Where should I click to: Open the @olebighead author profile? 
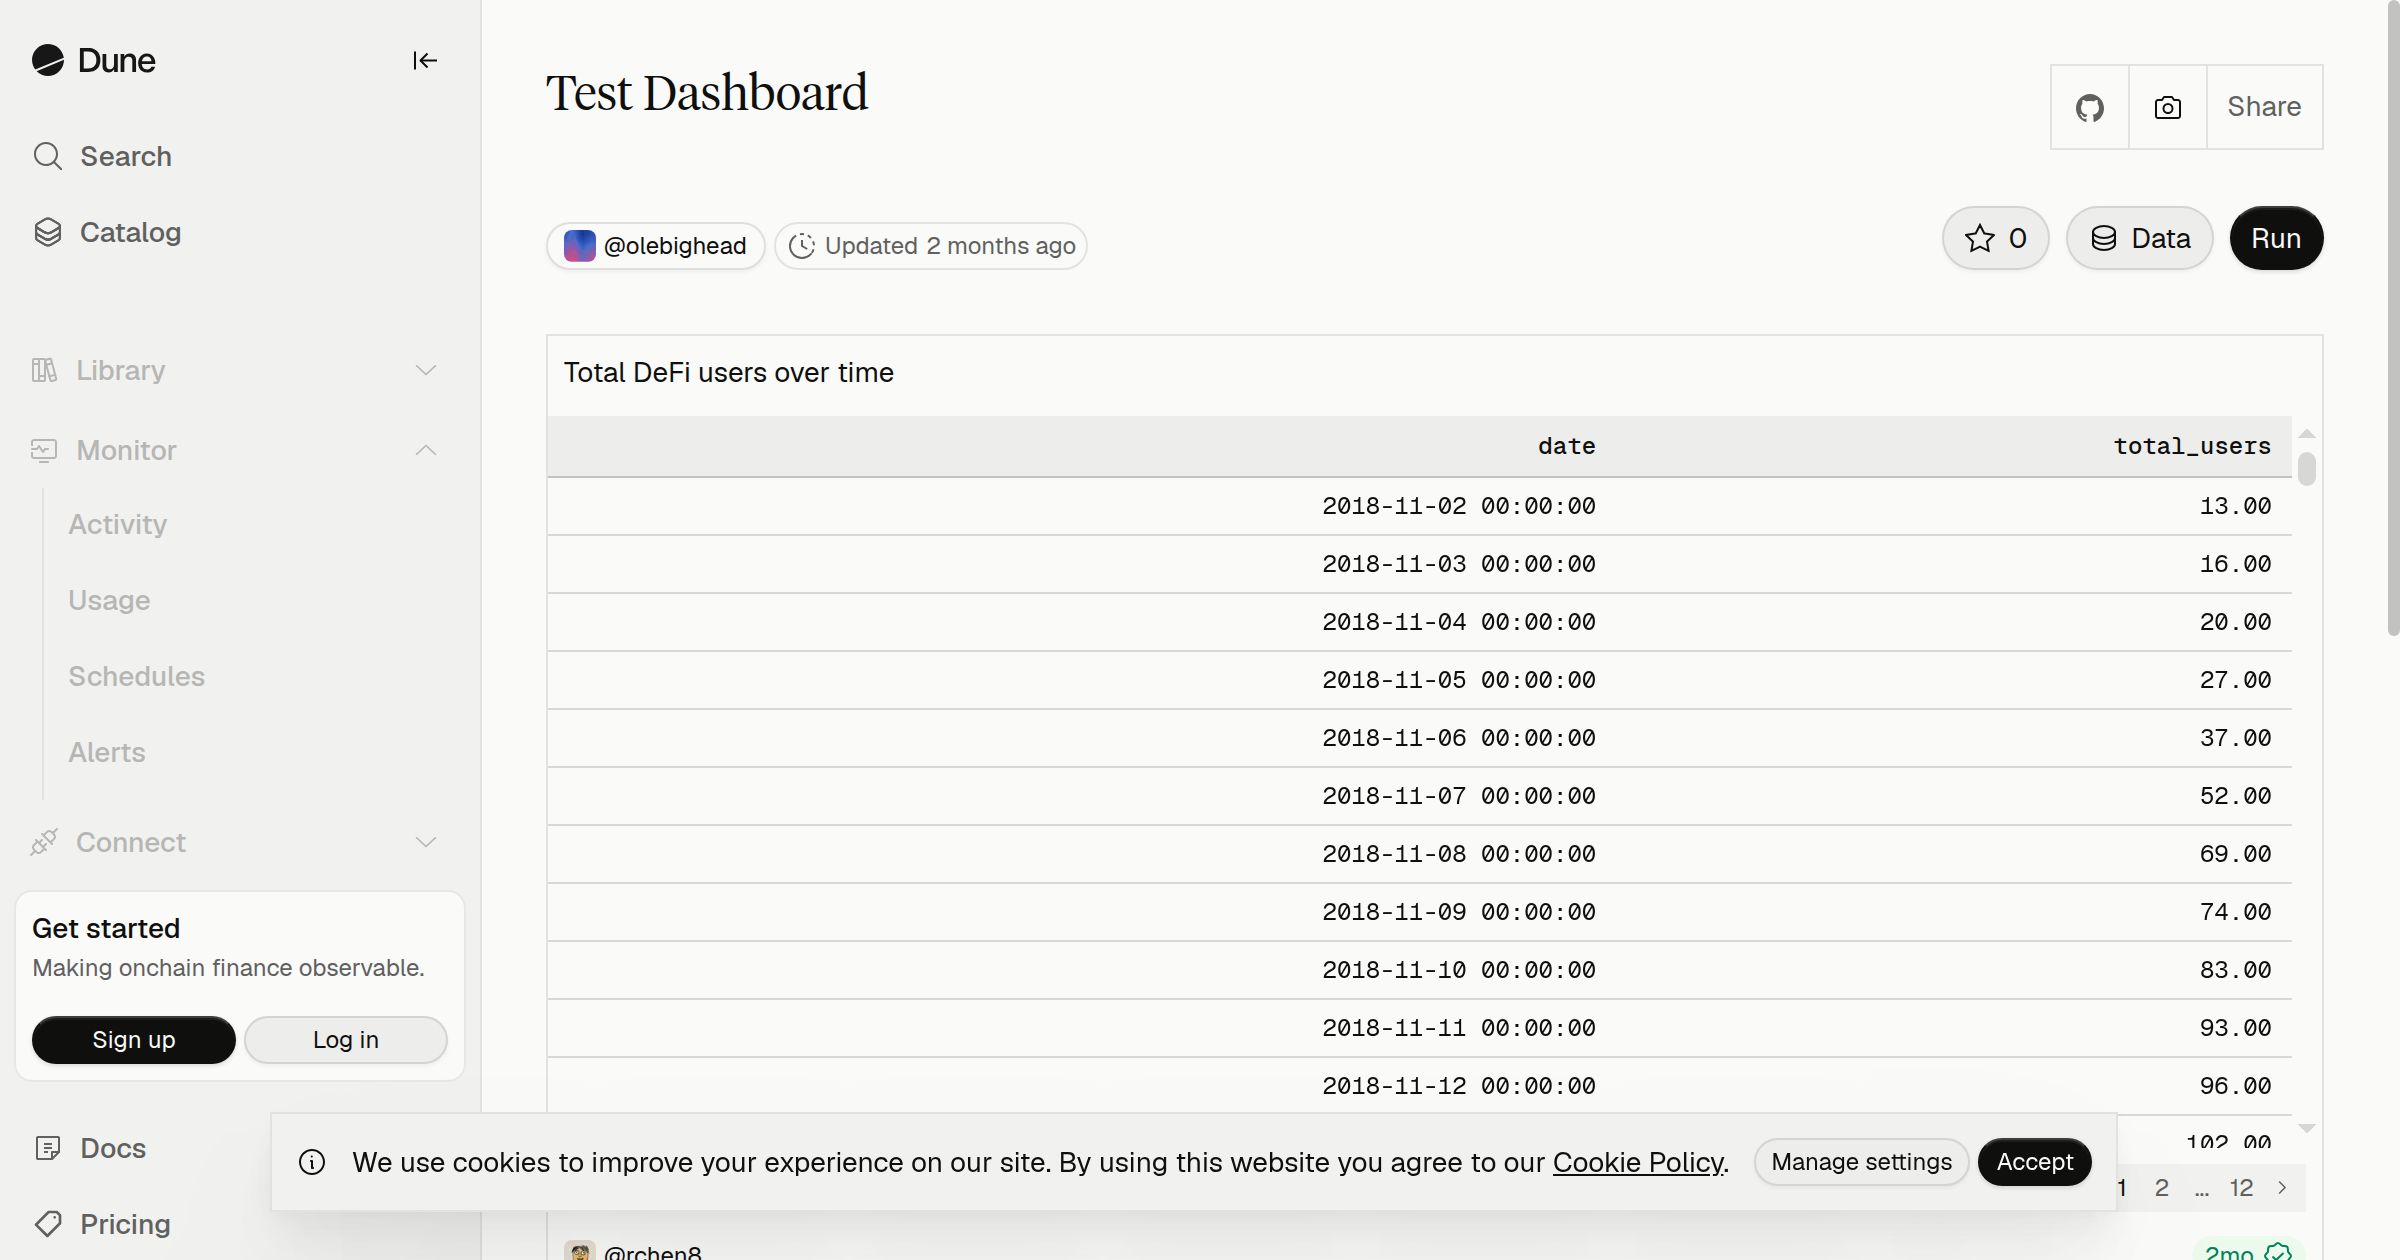(x=656, y=246)
